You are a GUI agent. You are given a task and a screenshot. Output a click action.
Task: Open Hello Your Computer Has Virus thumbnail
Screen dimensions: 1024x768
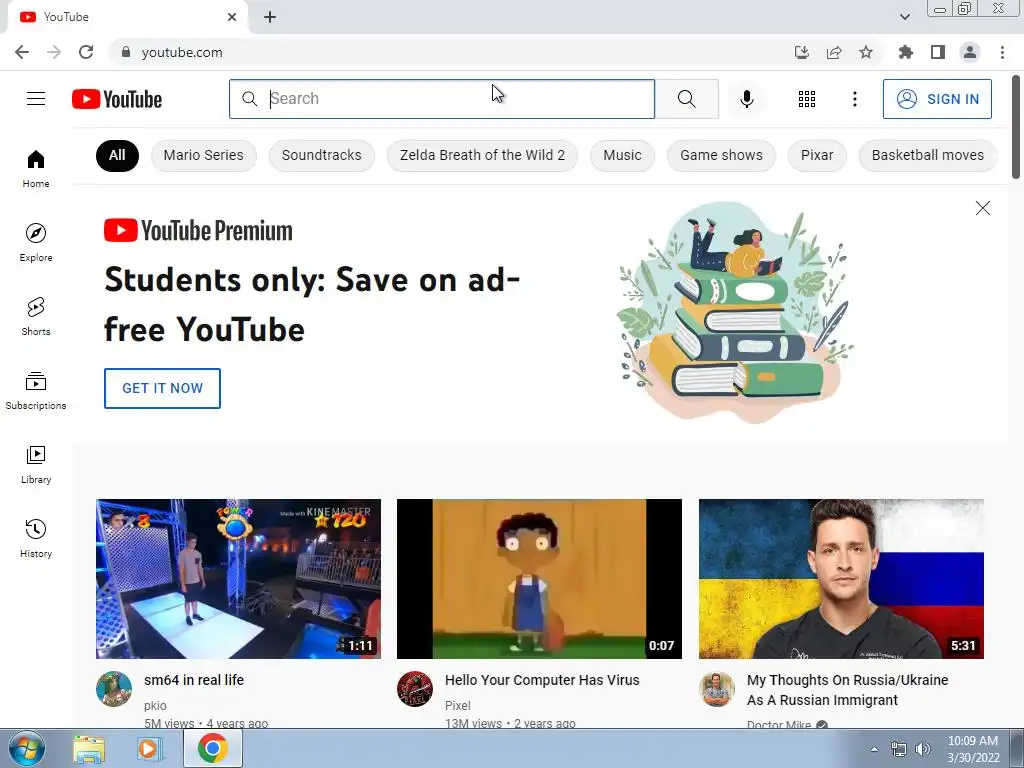pyautogui.click(x=539, y=579)
